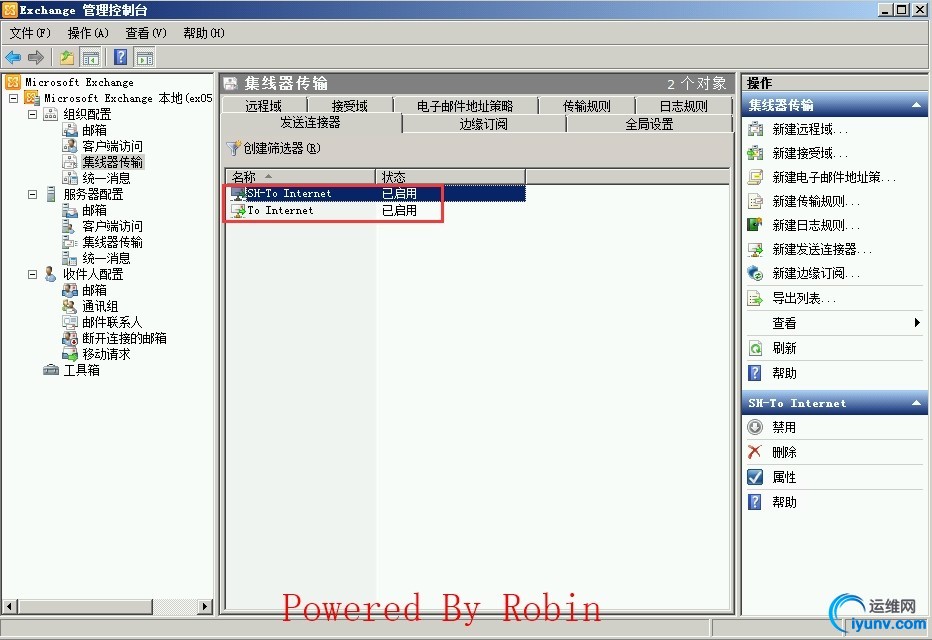Expand the 查看 submenu arrow
The height and width of the screenshot is (640, 932).
(x=917, y=323)
